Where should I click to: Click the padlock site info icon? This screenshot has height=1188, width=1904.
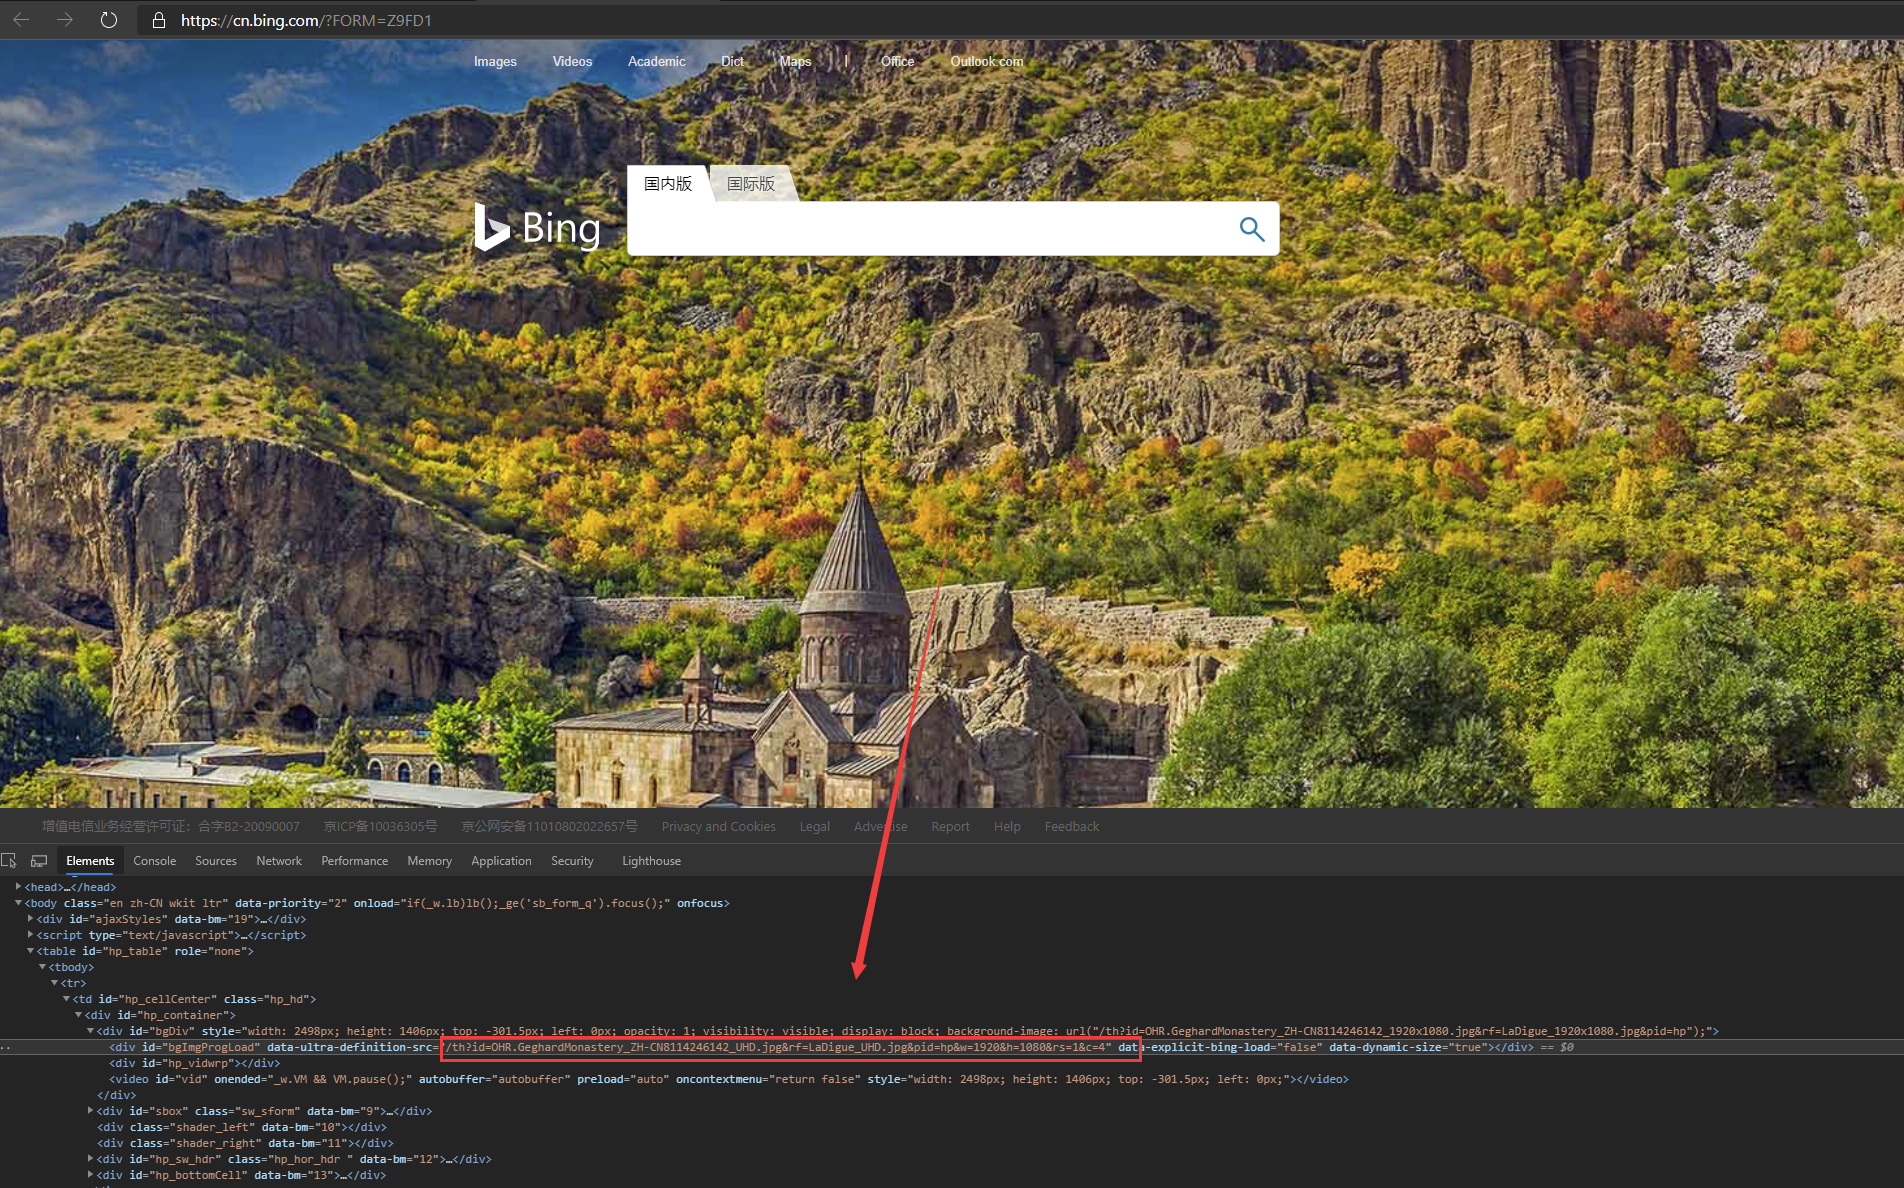pos(158,20)
